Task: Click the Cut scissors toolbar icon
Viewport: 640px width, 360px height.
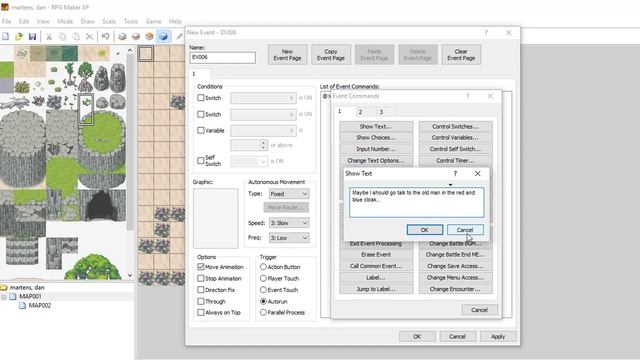Action: [x=49, y=37]
